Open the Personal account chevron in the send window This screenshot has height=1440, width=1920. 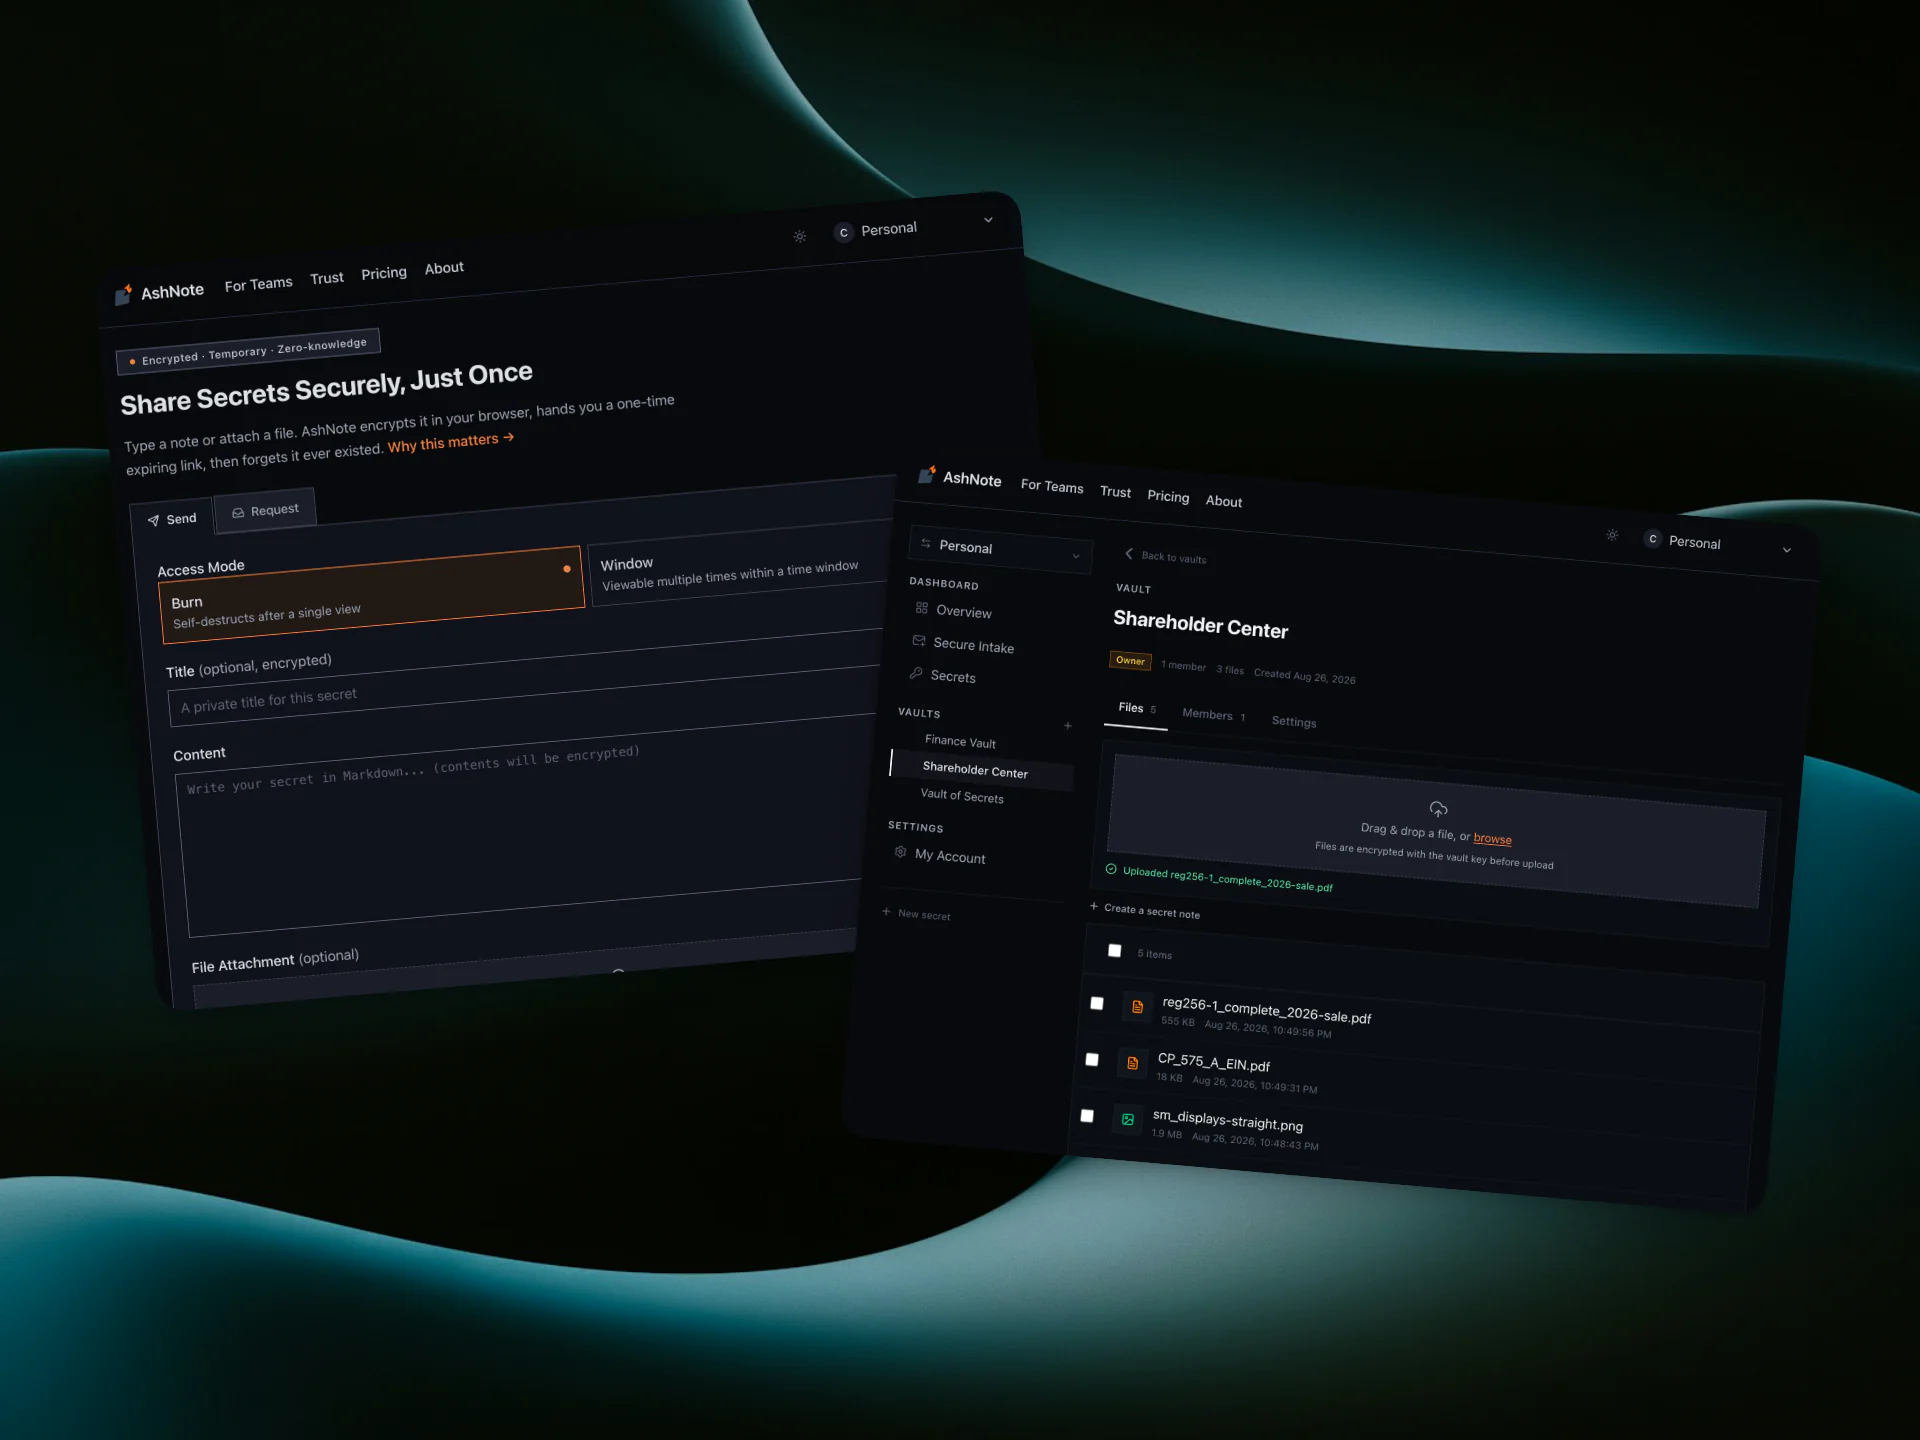coord(988,220)
